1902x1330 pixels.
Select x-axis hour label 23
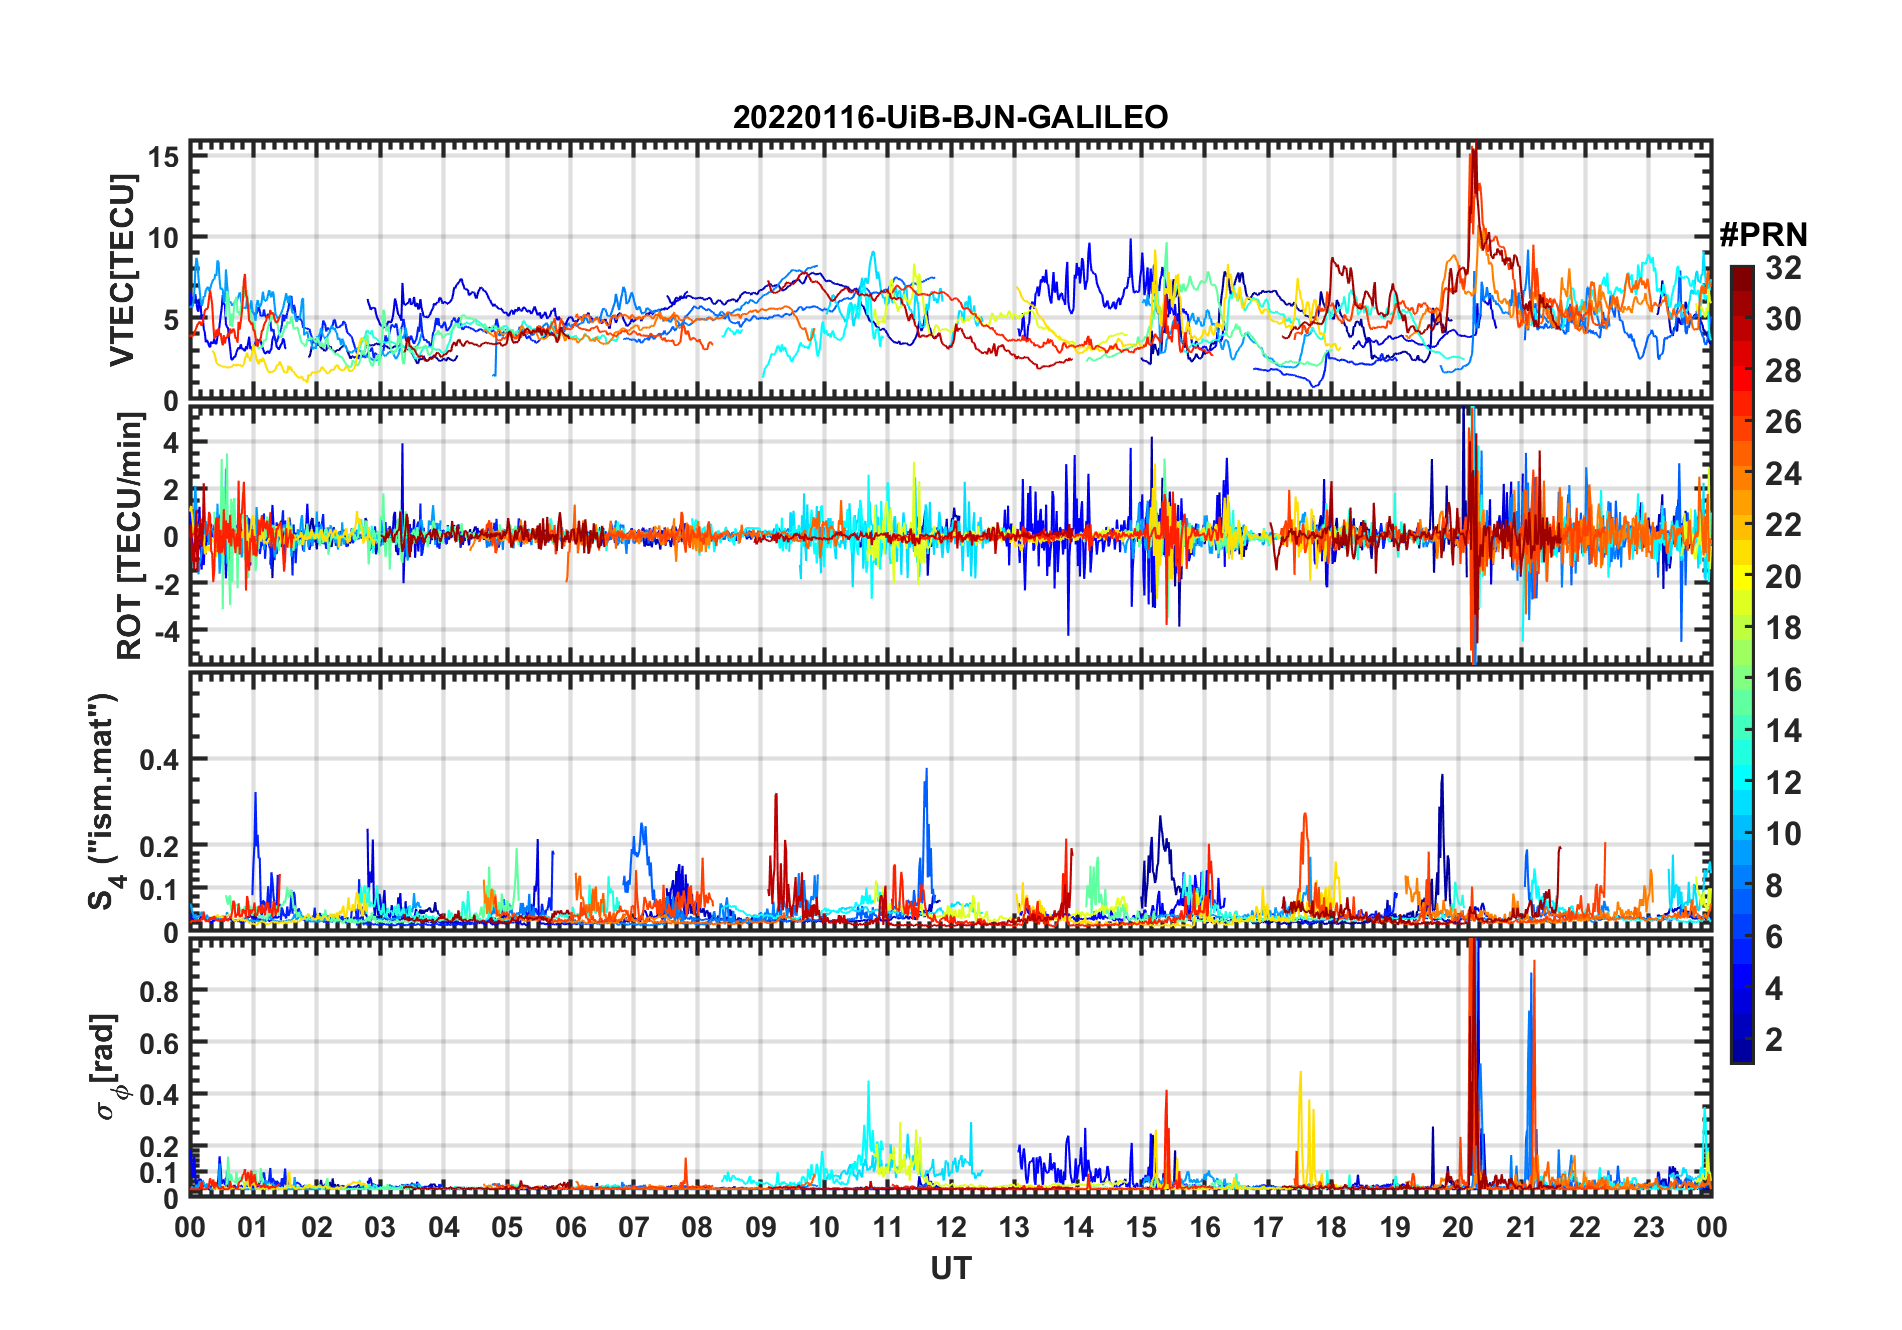[x=1649, y=1227]
